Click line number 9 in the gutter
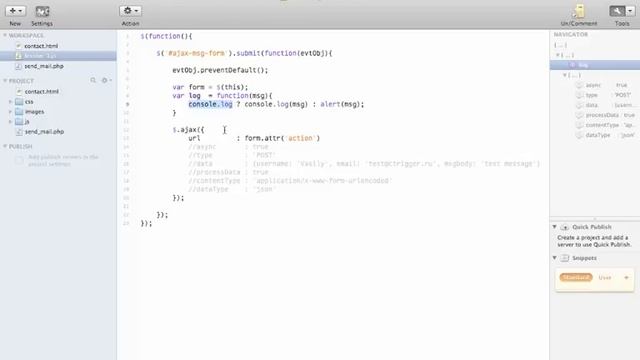Image resolution: width=640 pixels, height=360 pixels. pos(127,104)
